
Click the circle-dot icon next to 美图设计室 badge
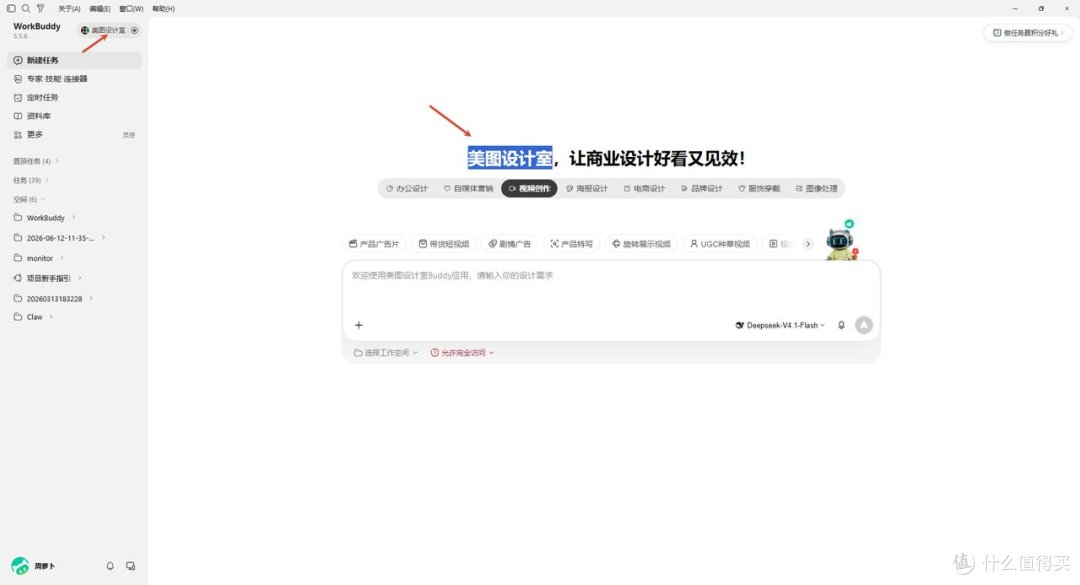pos(134,30)
